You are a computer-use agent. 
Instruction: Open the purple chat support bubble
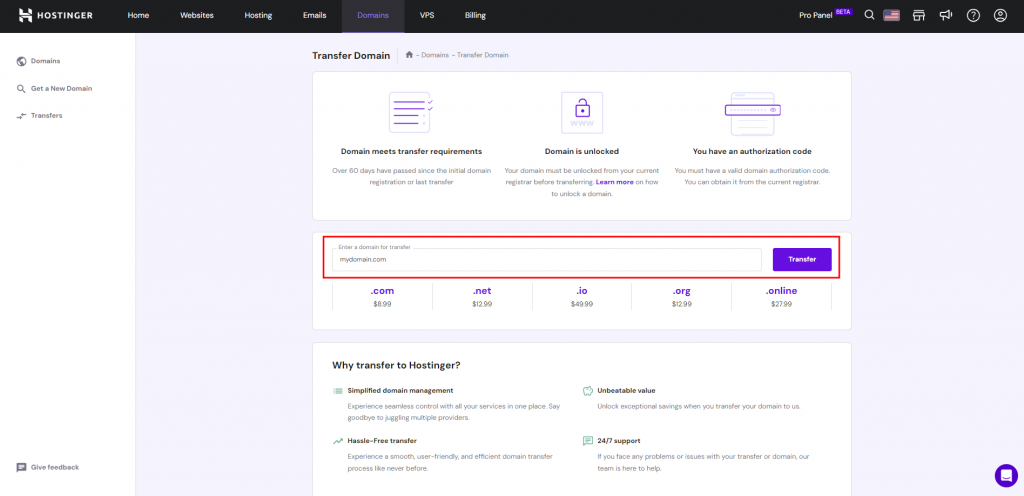1005,475
